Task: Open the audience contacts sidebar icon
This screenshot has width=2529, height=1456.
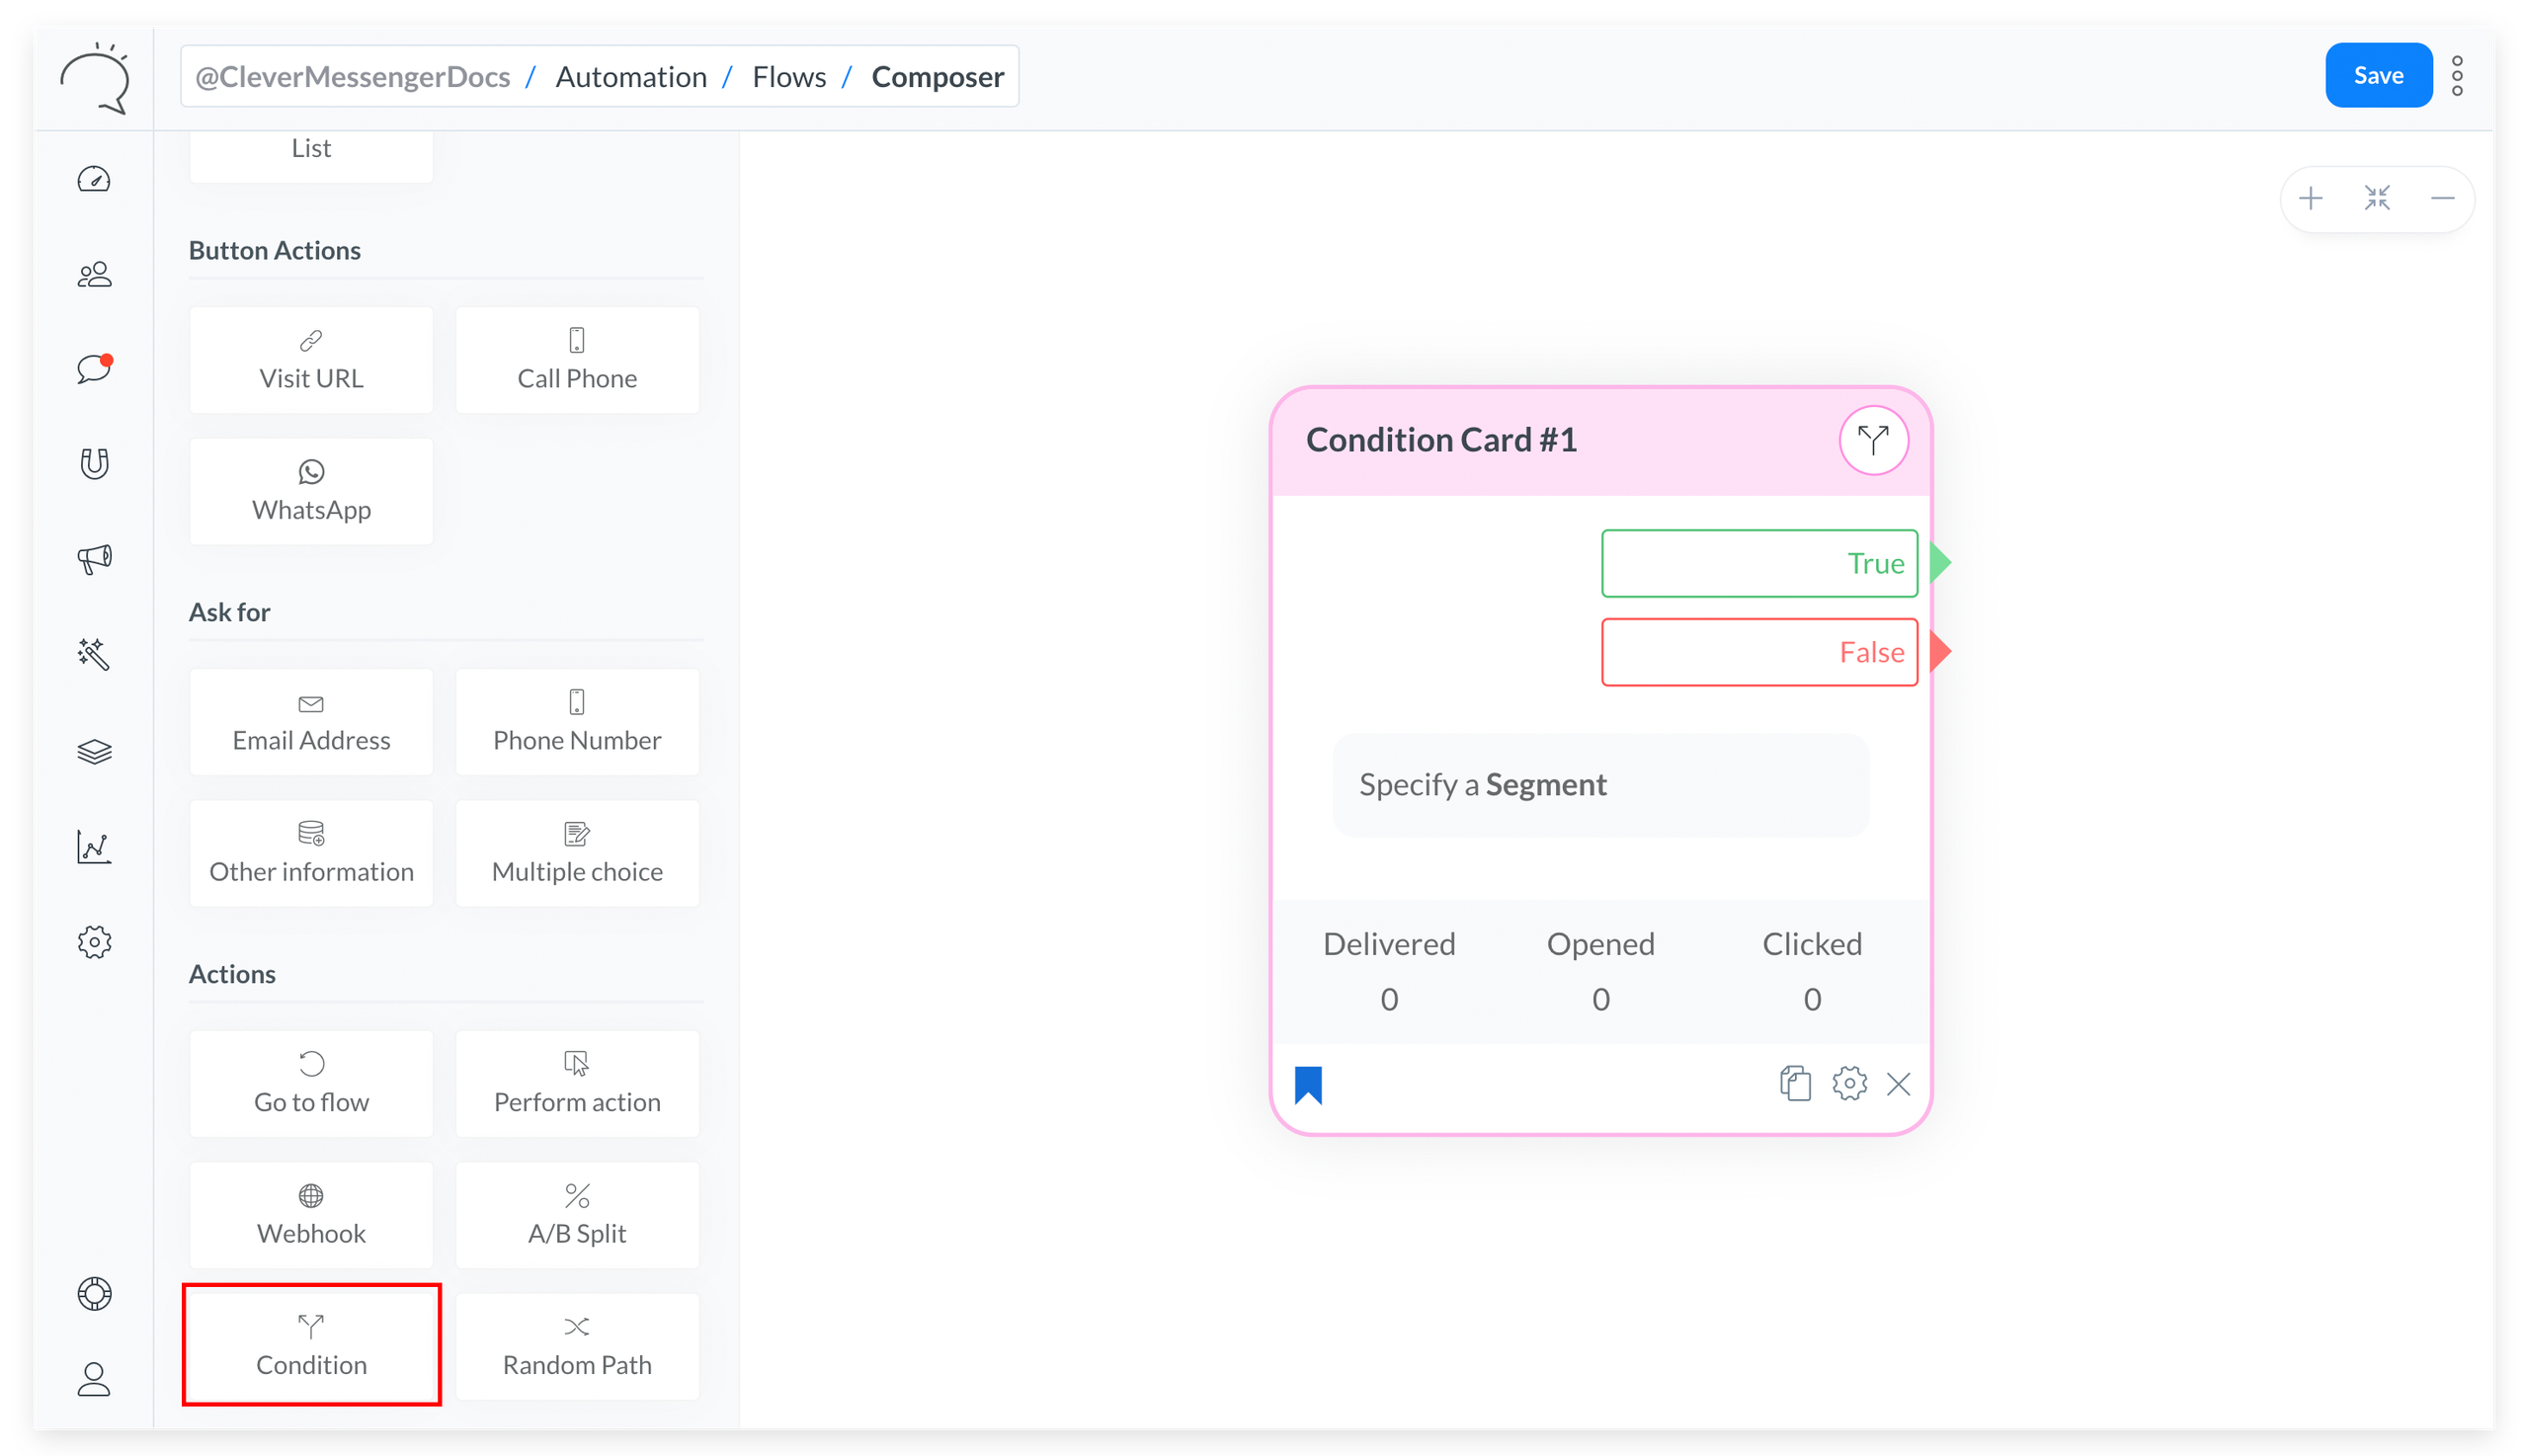Action: pyautogui.click(x=94, y=275)
